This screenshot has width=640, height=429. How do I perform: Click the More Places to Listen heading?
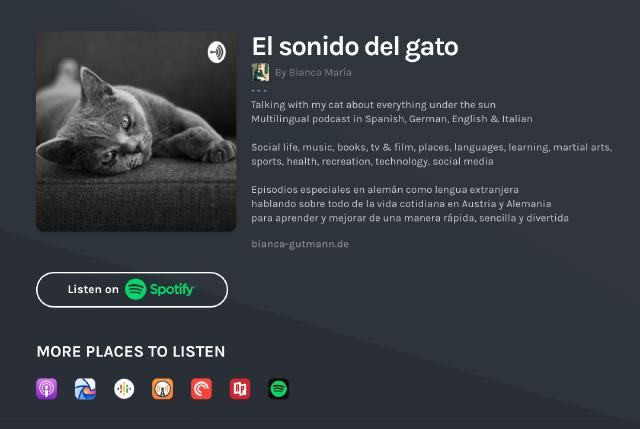coord(131,351)
